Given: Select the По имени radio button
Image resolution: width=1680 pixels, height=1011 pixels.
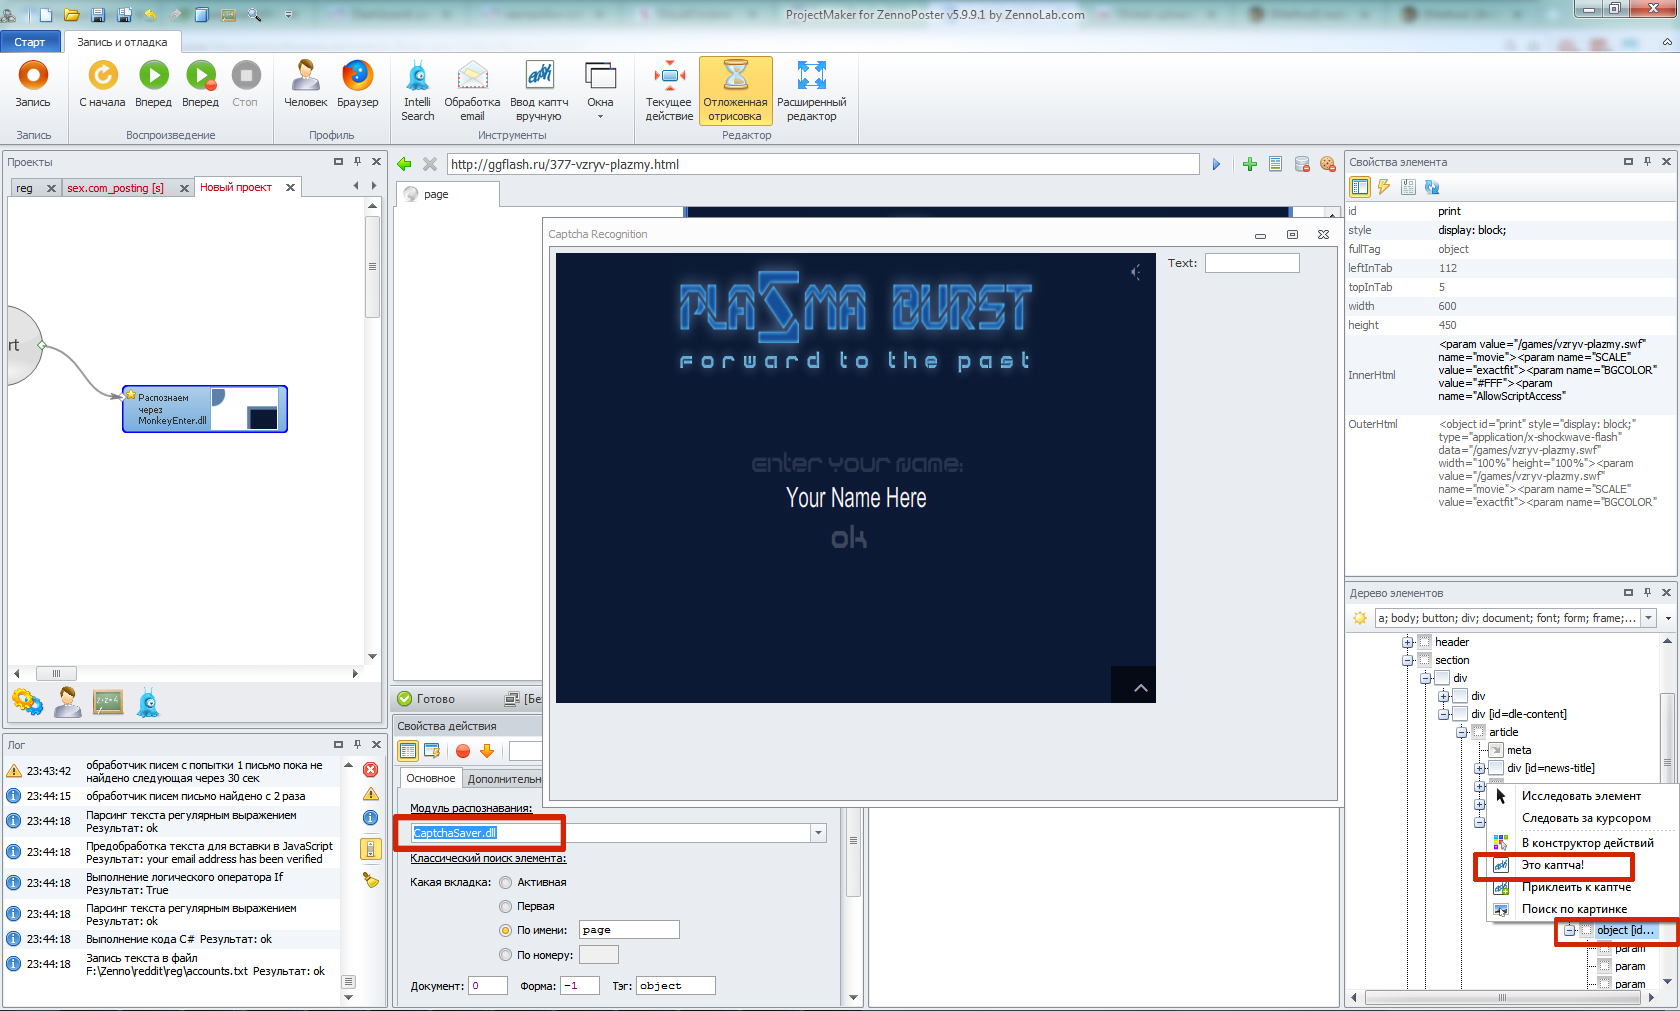Looking at the screenshot, I should 506,930.
